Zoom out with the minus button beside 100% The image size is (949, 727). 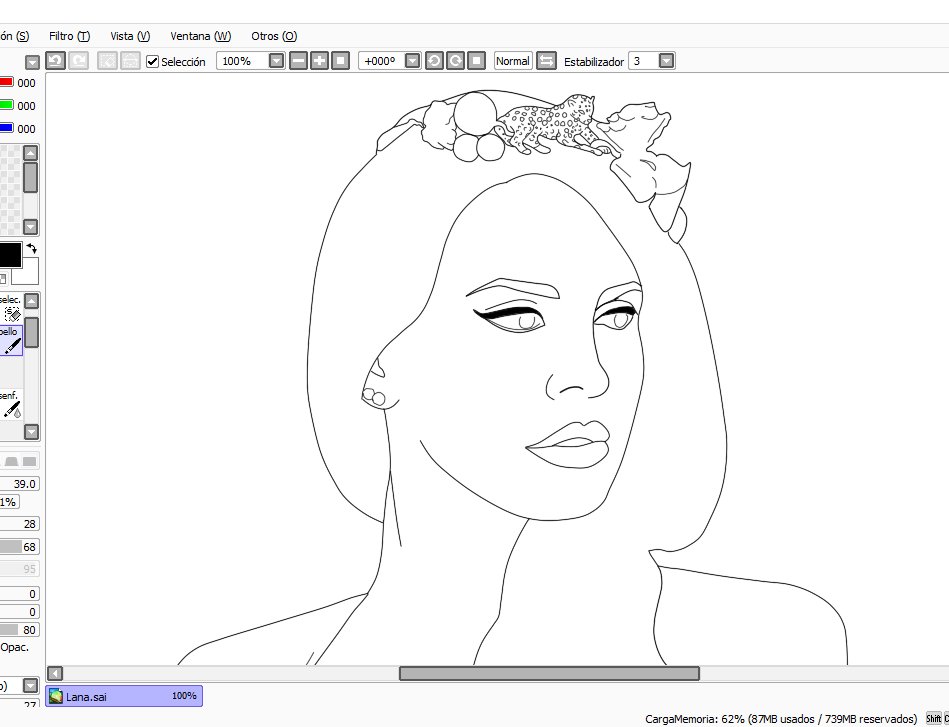(298, 61)
